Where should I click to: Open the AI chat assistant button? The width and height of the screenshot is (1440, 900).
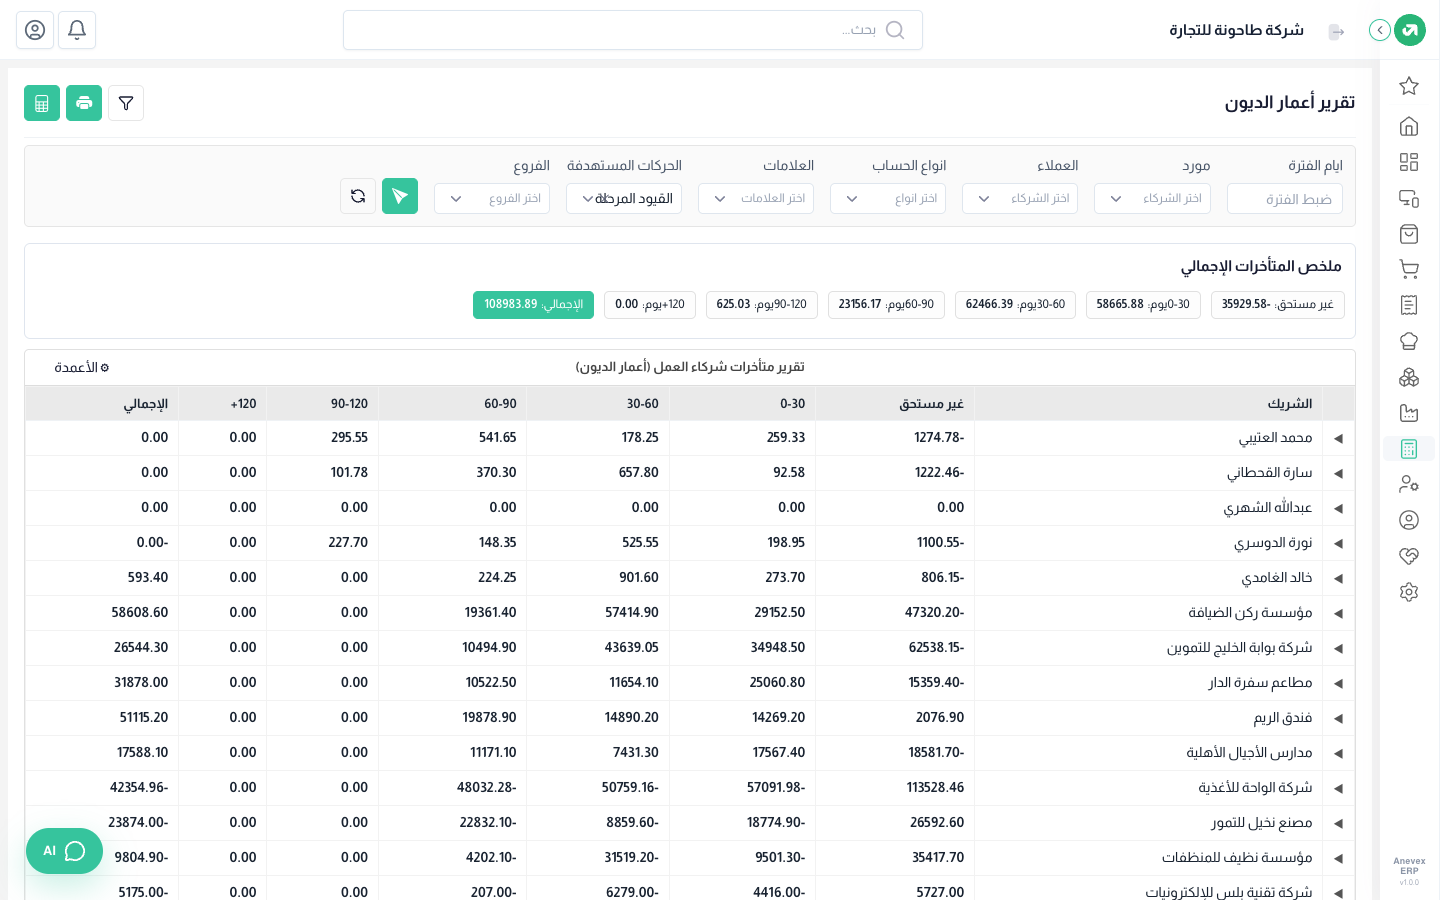click(x=64, y=851)
